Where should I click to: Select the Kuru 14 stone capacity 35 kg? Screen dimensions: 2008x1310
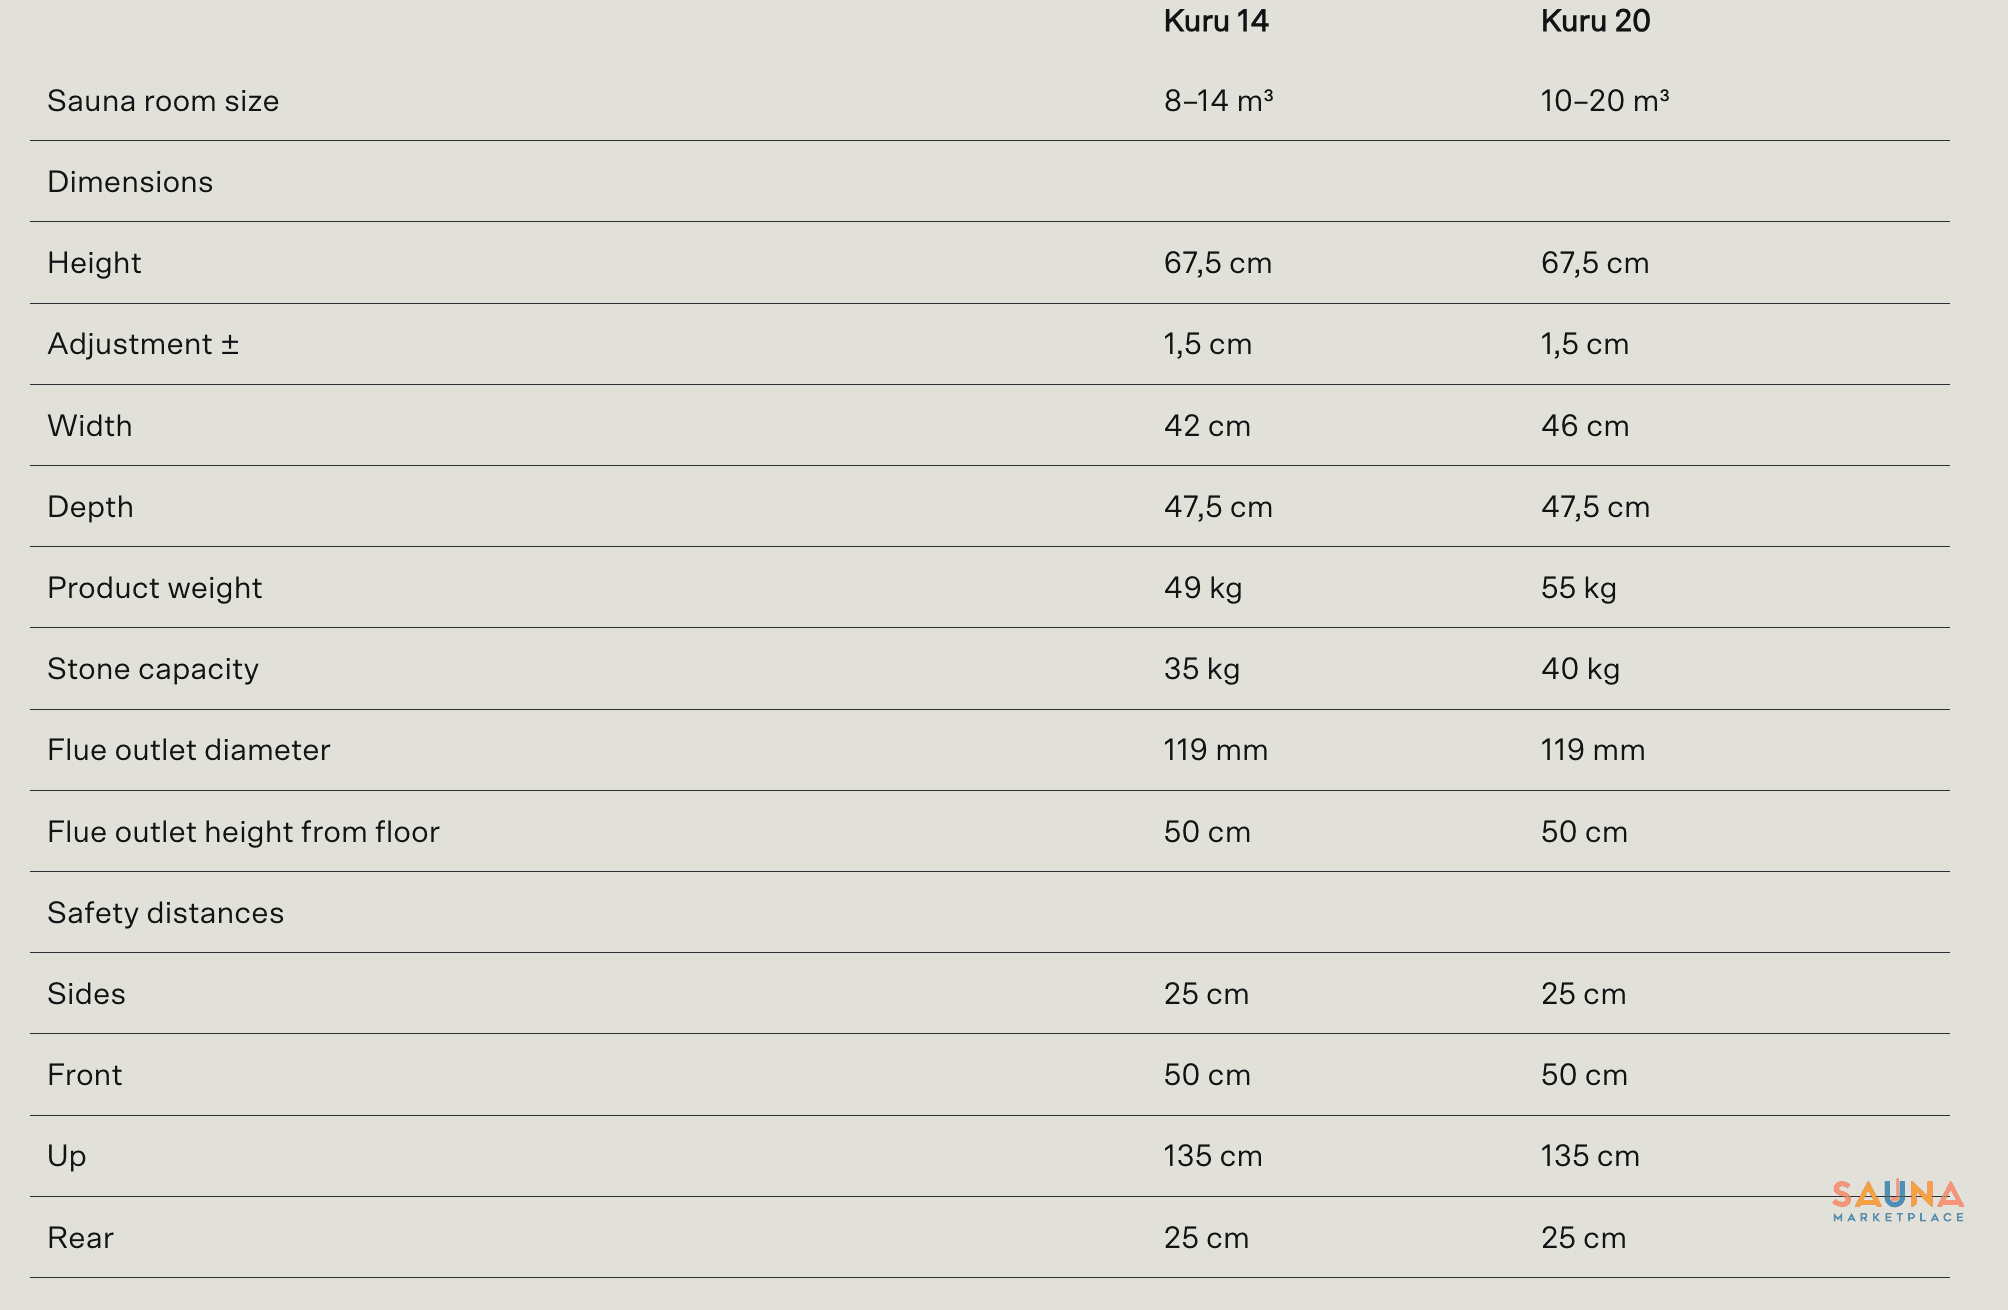(1202, 669)
